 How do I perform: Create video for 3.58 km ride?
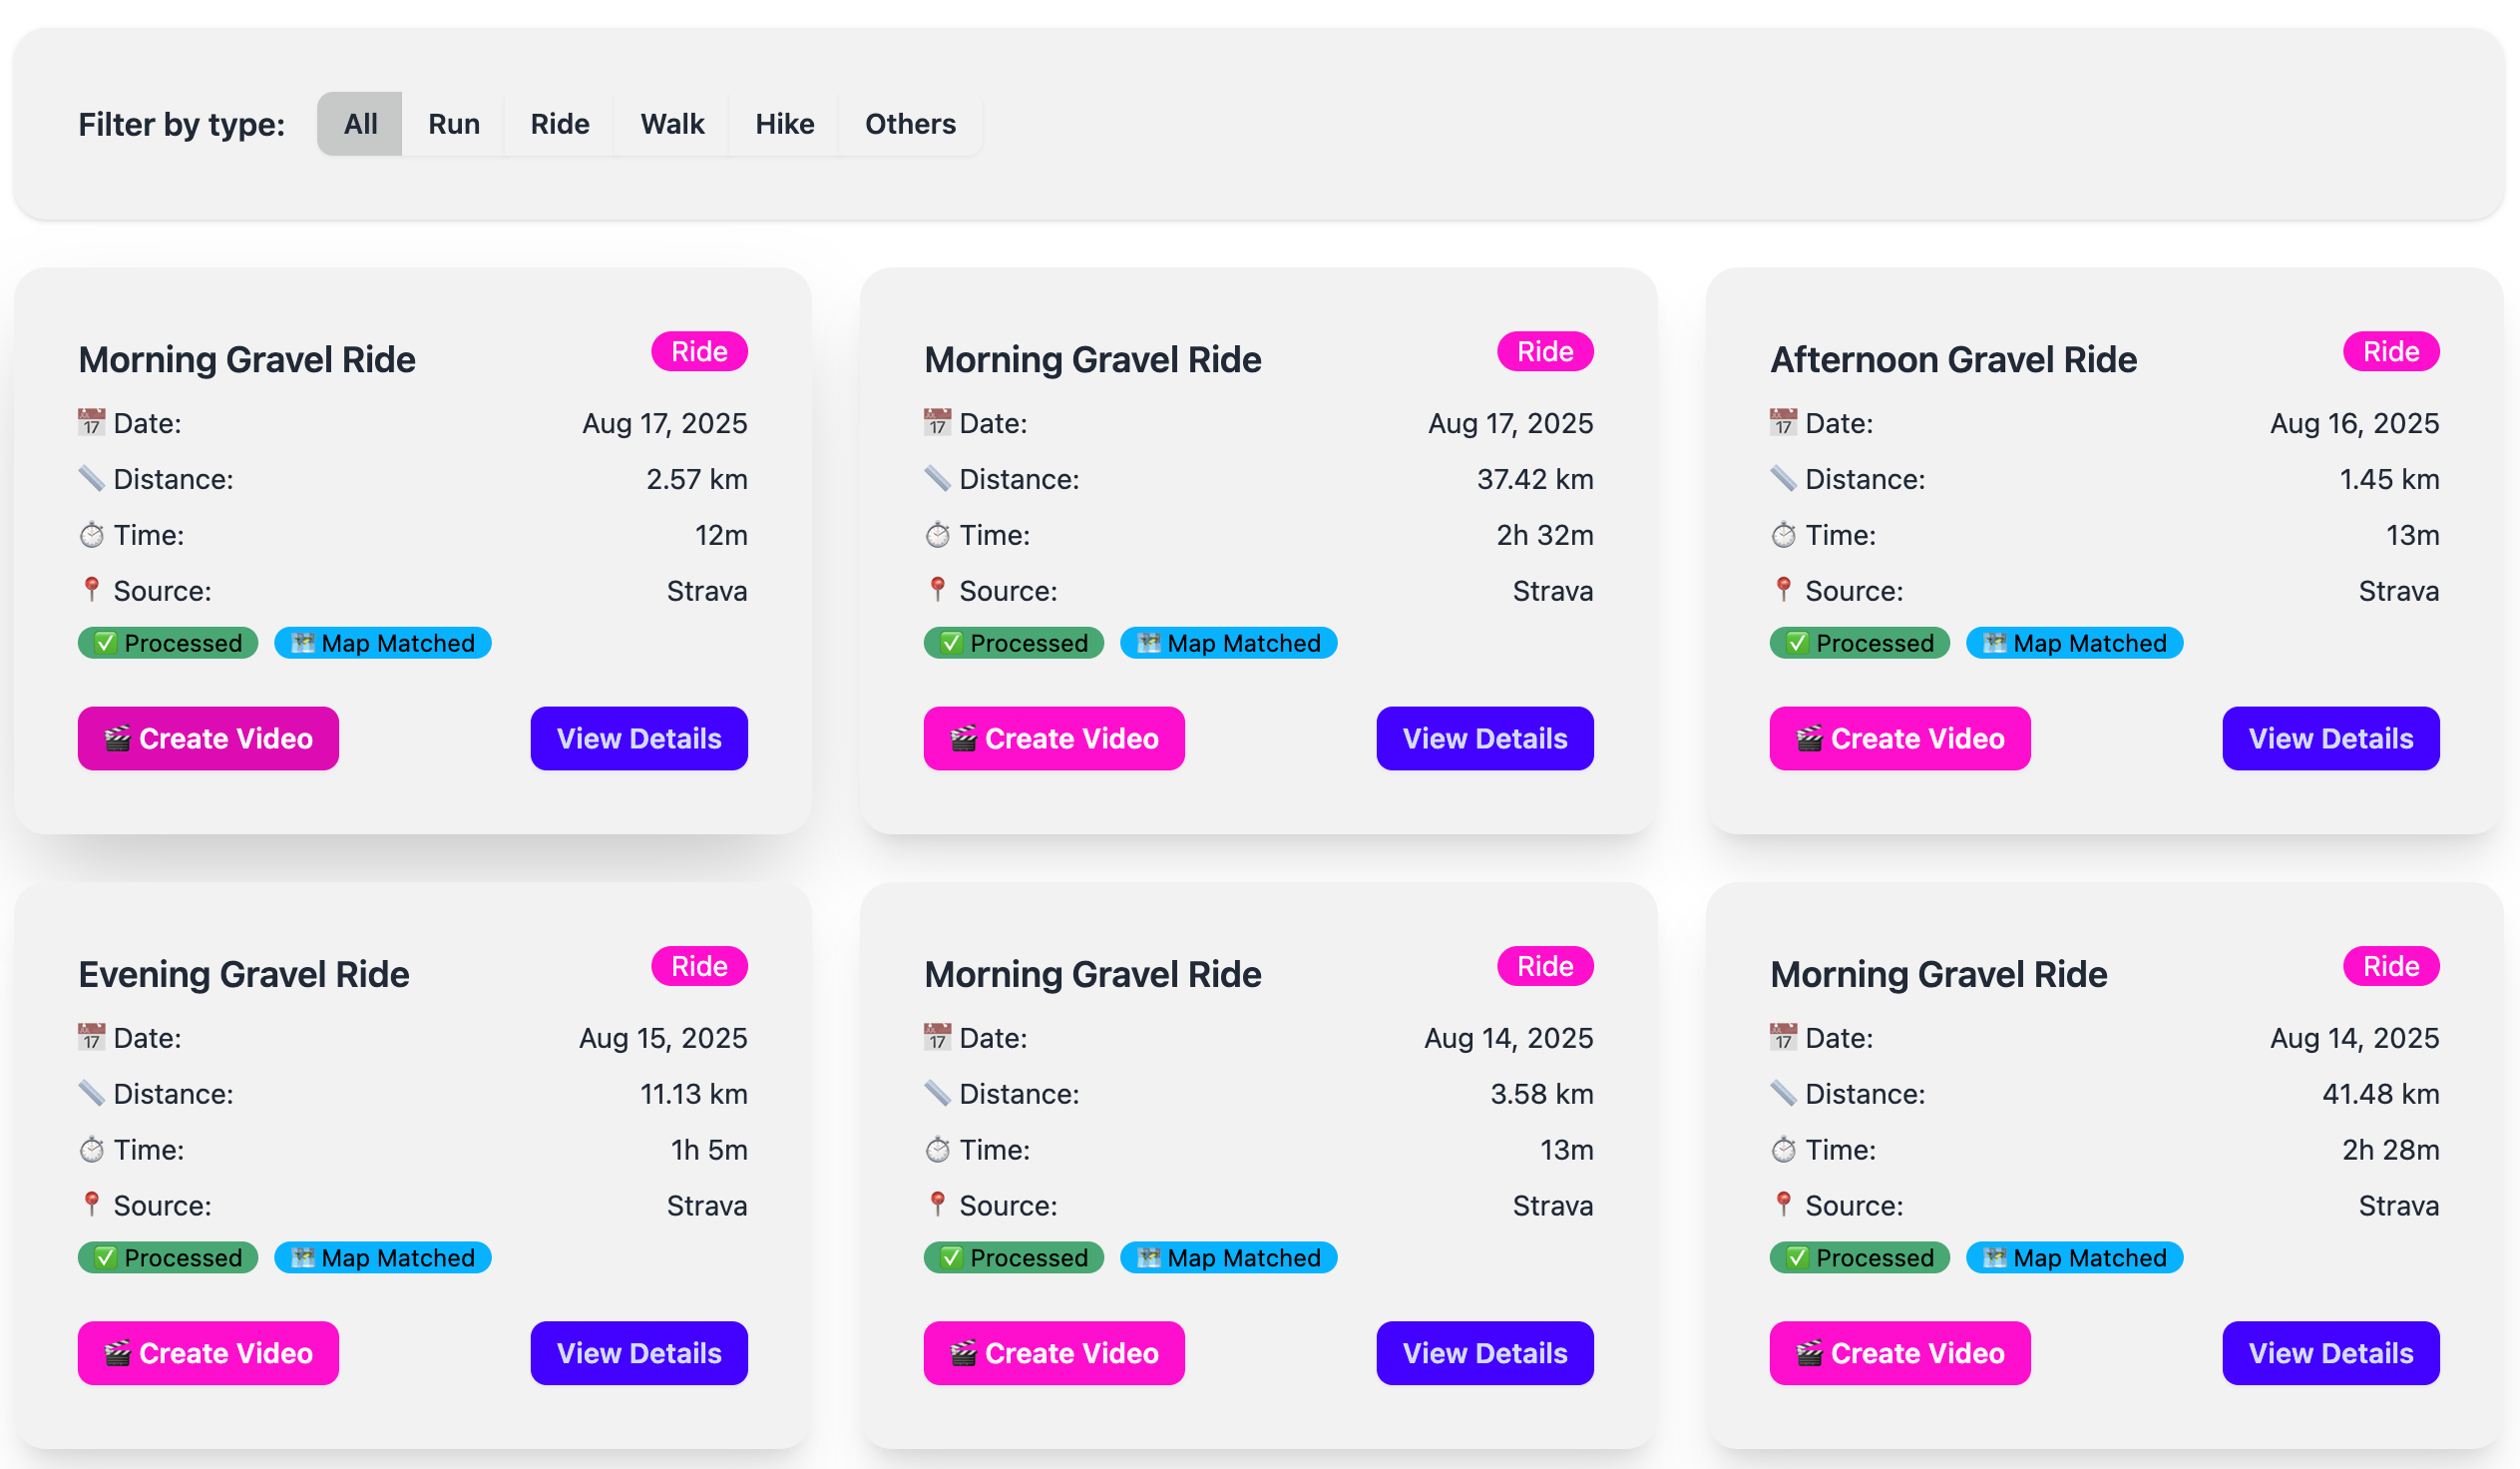[1053, 1352]
